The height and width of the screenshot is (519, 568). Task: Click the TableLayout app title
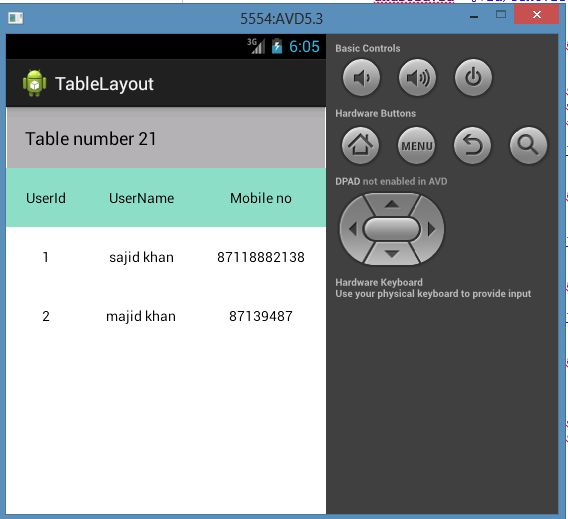(104, 84)
